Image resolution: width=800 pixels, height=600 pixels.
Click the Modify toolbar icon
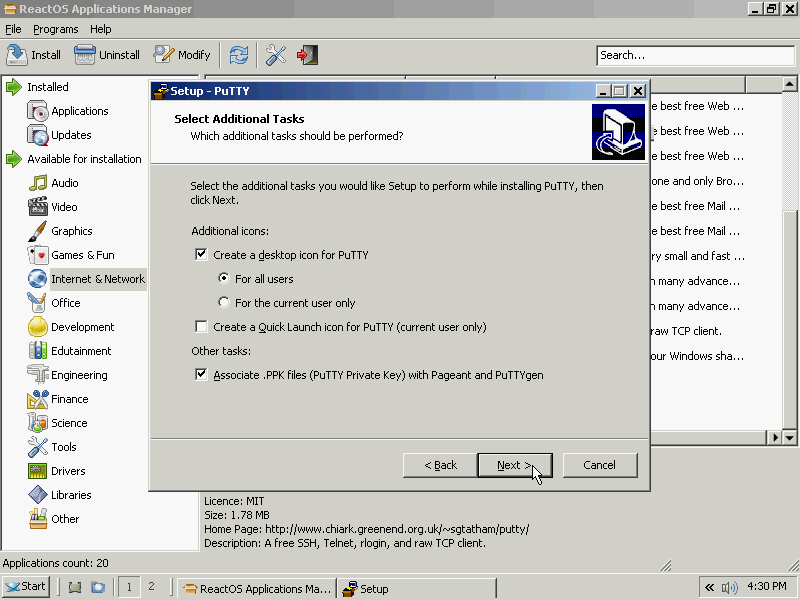coord(164,55)
